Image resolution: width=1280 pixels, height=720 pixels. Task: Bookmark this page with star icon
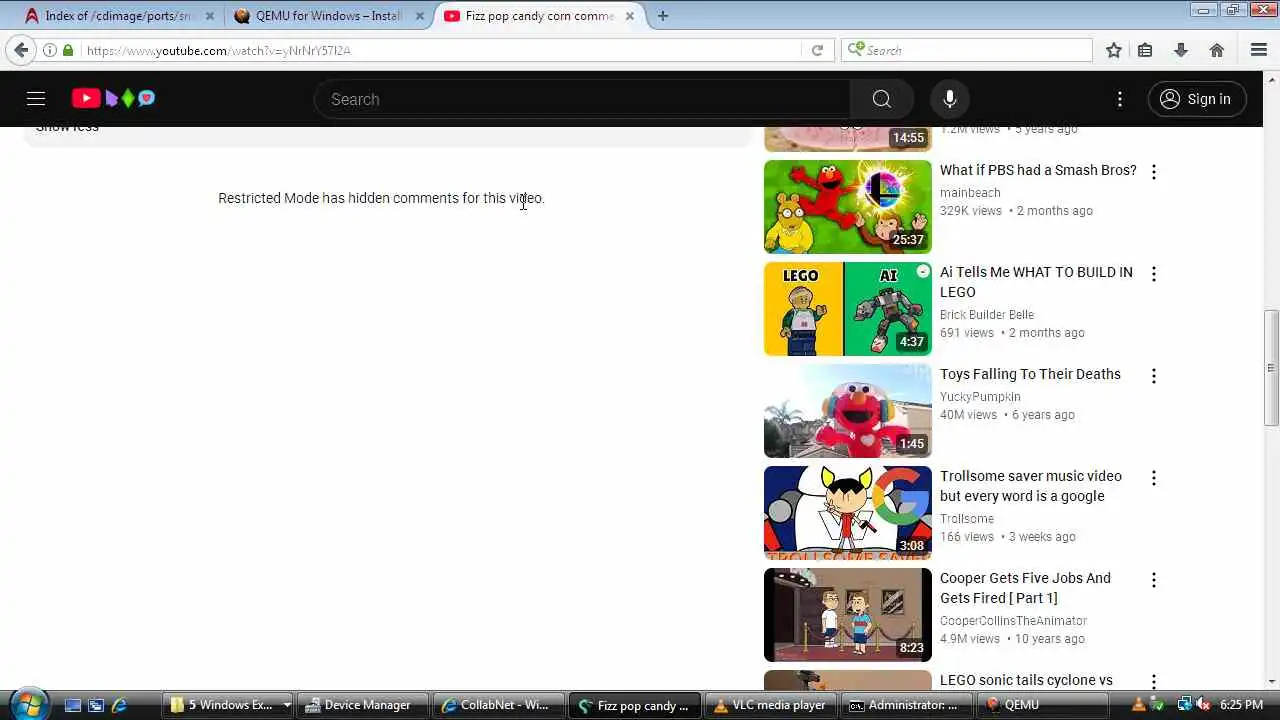[x=1113, y=50]
